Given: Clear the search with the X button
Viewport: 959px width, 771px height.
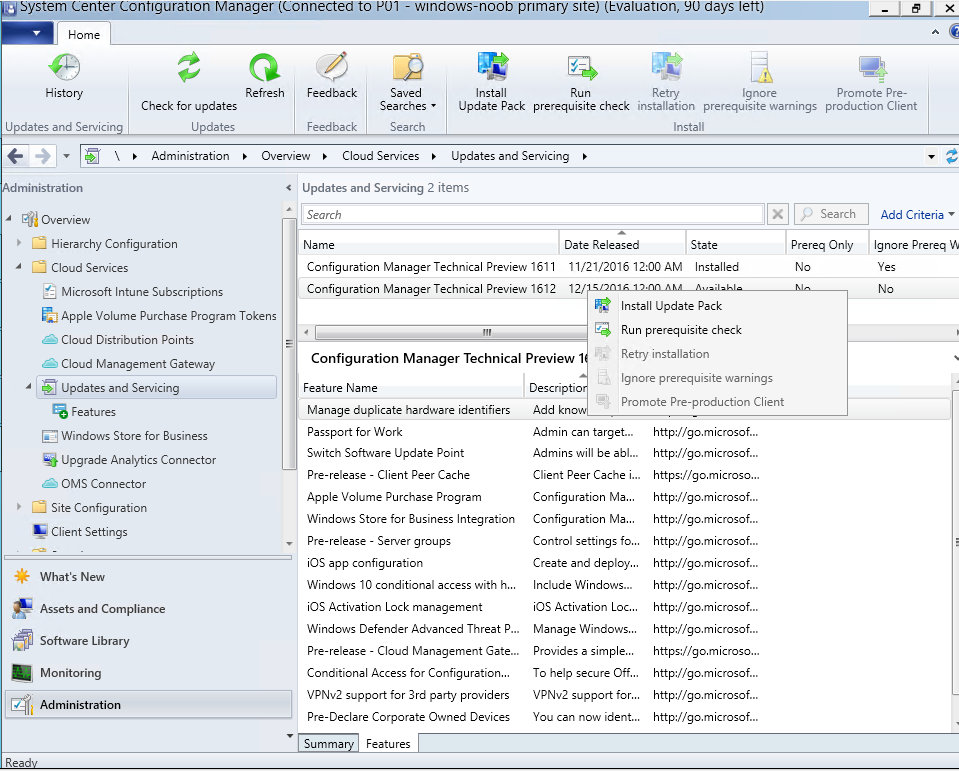Looking at the screenshot, I should click(x=777, y=214).
